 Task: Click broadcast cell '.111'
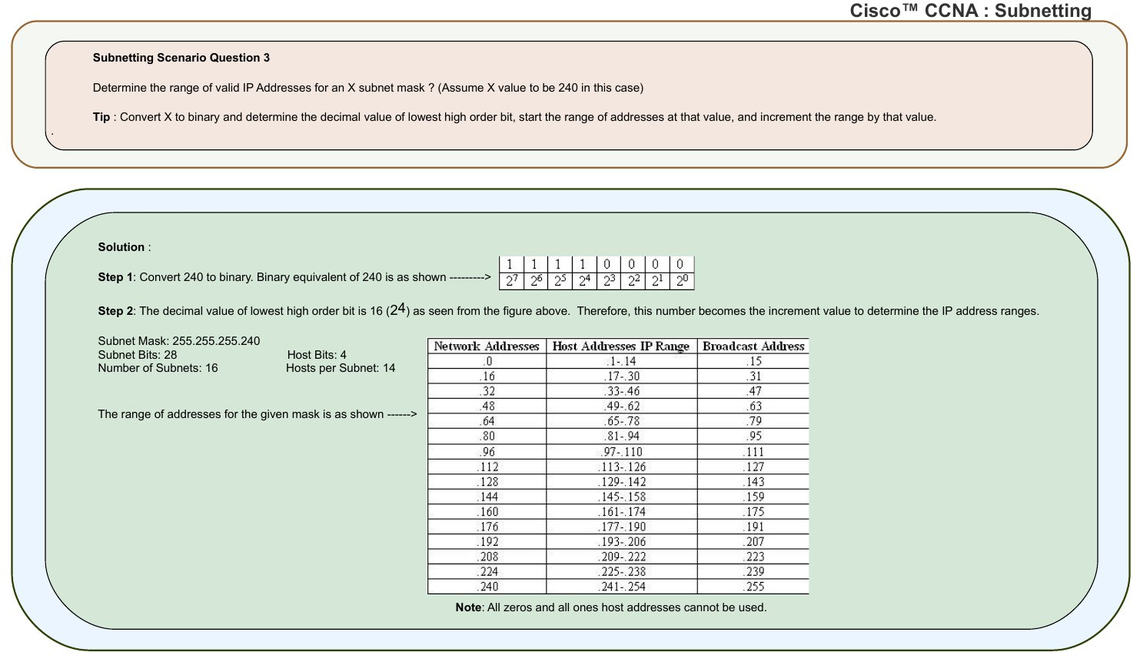pos(753,452)
